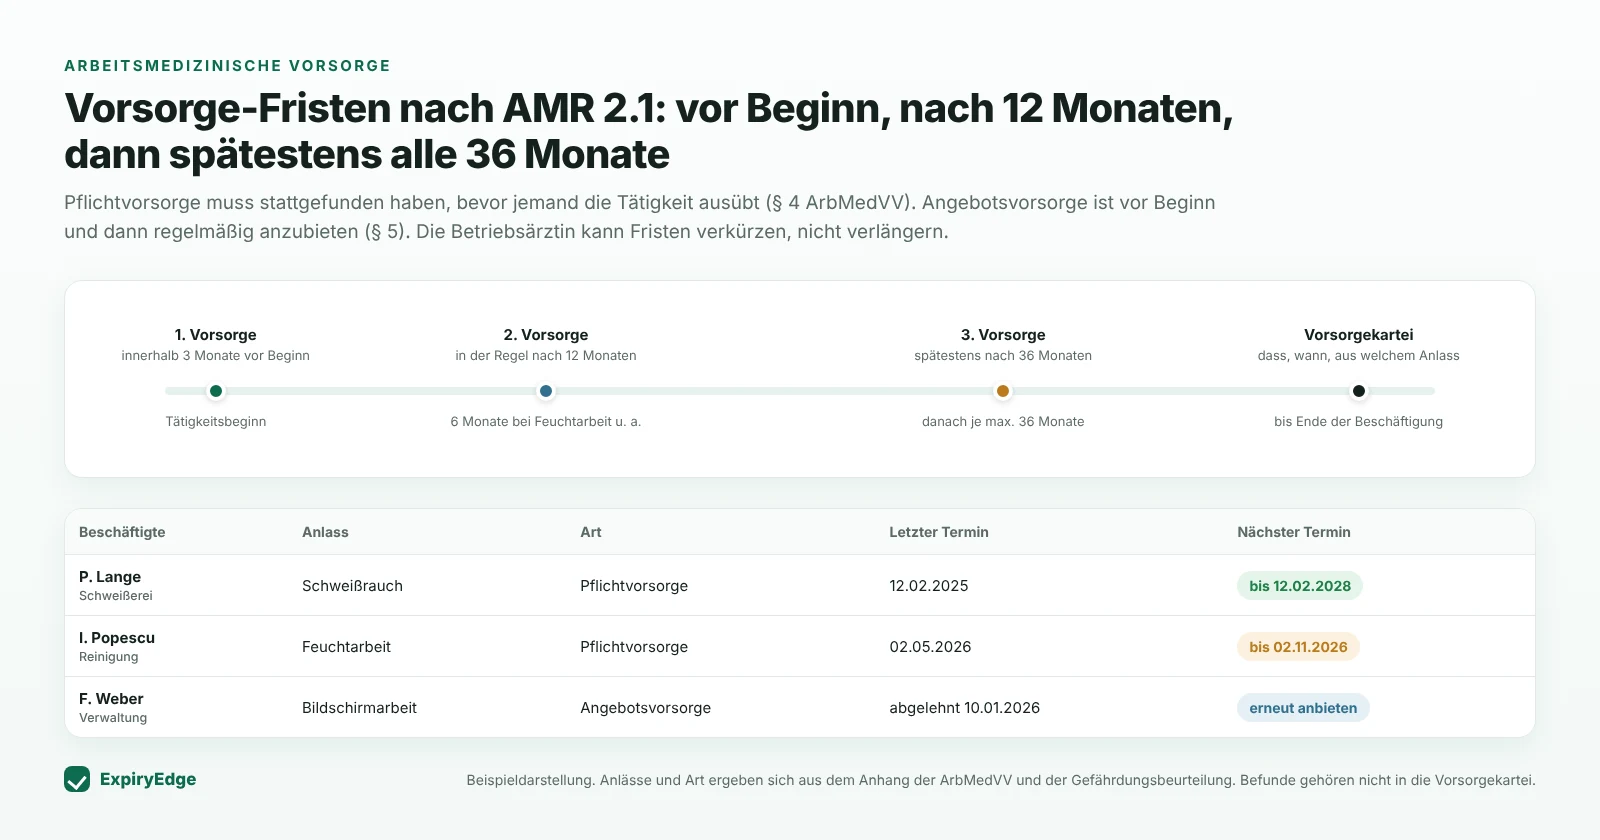Viewport: 1600px width, 840px height.
Task: Click the Feuchtarbeit cell
Action: click(x=346, y=647)
